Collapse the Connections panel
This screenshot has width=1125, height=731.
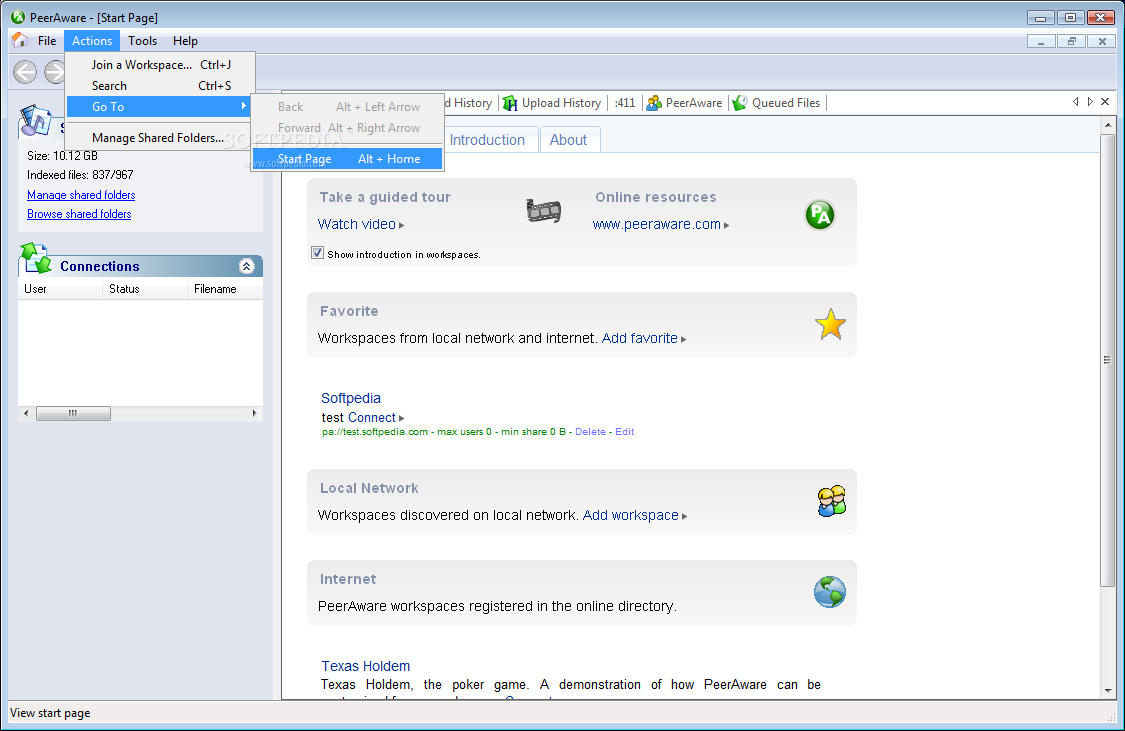click(x=246, y=266)
